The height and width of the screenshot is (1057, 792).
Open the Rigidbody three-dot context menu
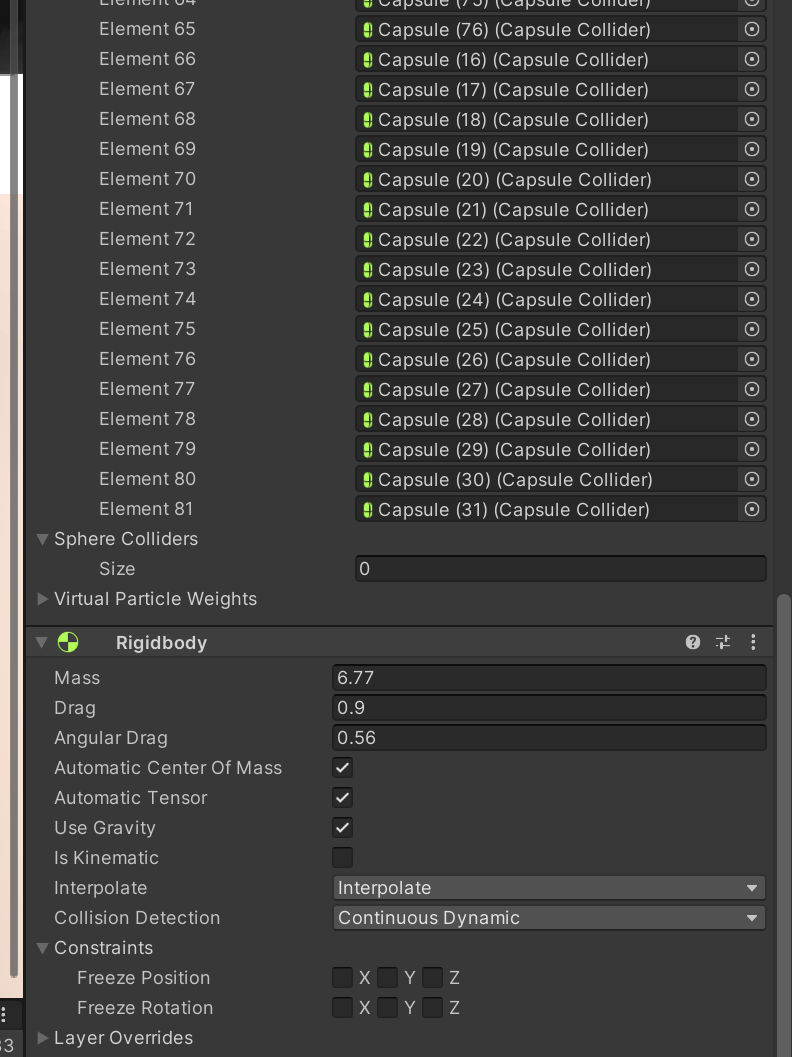(x=753, y=642)
